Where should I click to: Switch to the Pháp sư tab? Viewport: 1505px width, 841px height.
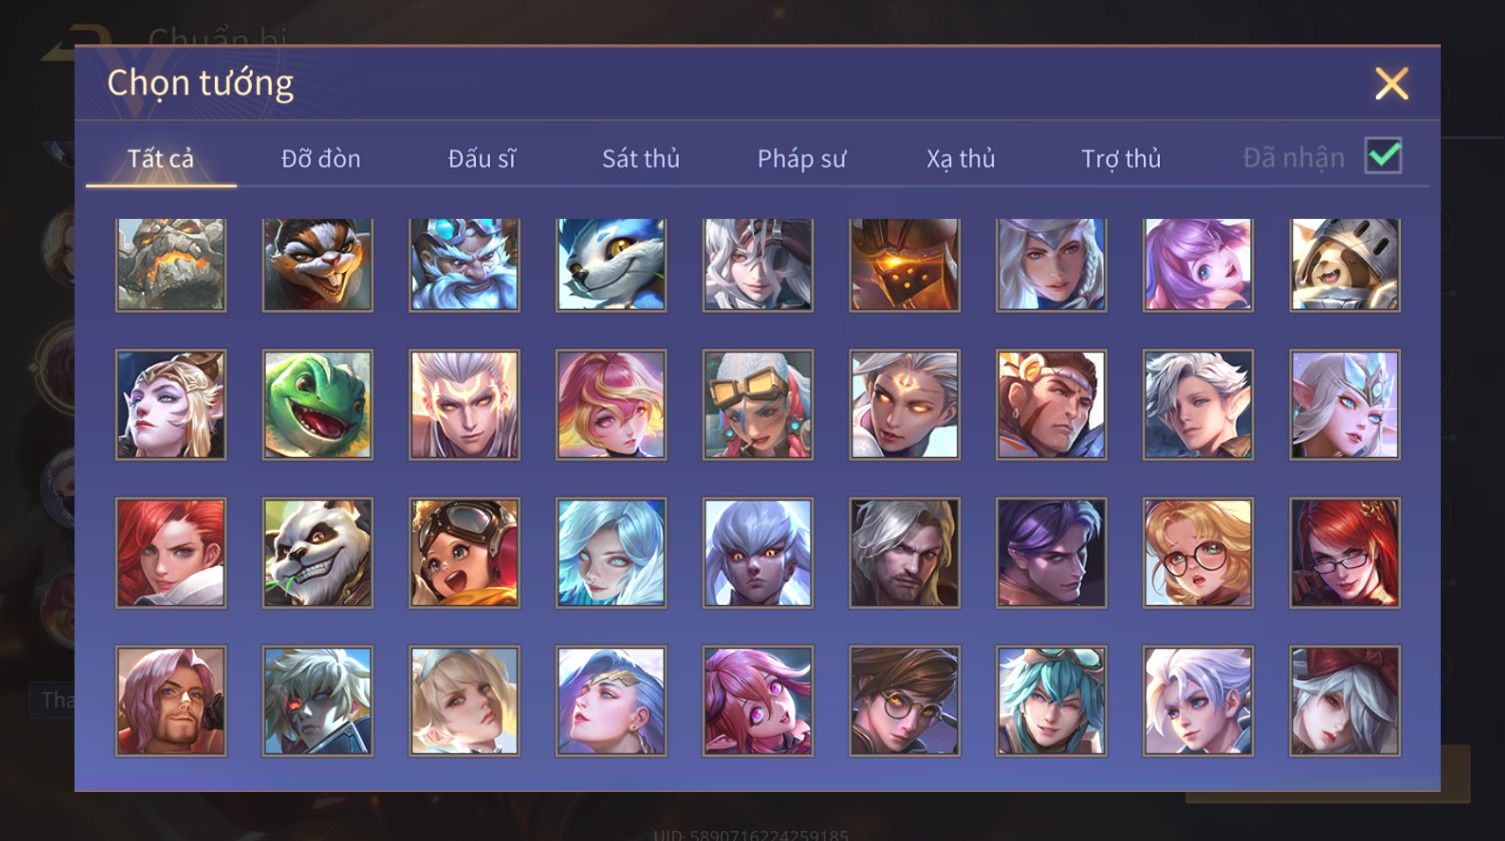coord(801,158)
